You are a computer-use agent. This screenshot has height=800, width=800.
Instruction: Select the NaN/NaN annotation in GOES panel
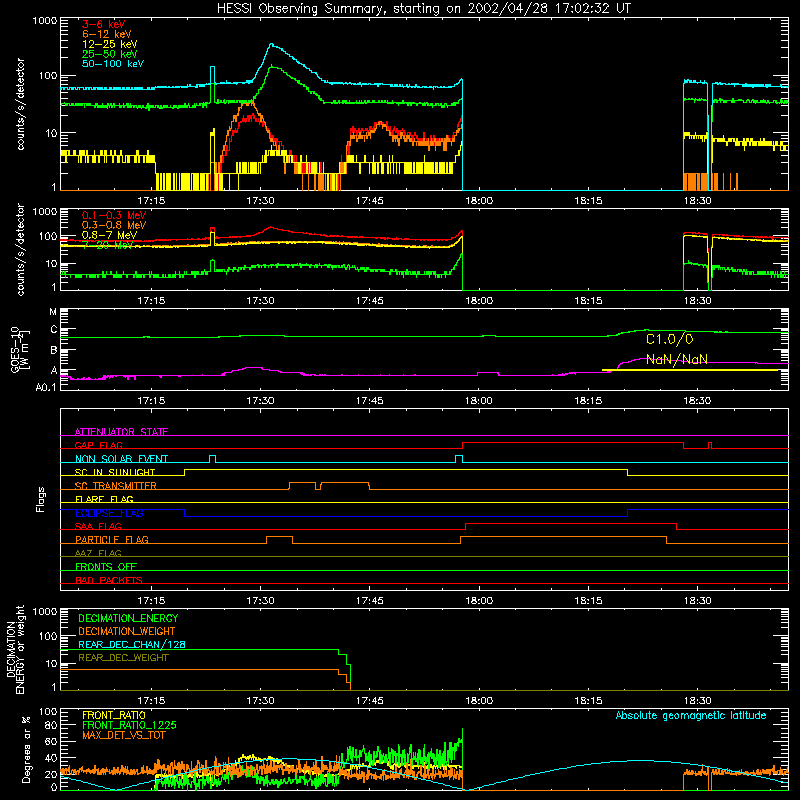pyautogui.click(x=677, y=359)
